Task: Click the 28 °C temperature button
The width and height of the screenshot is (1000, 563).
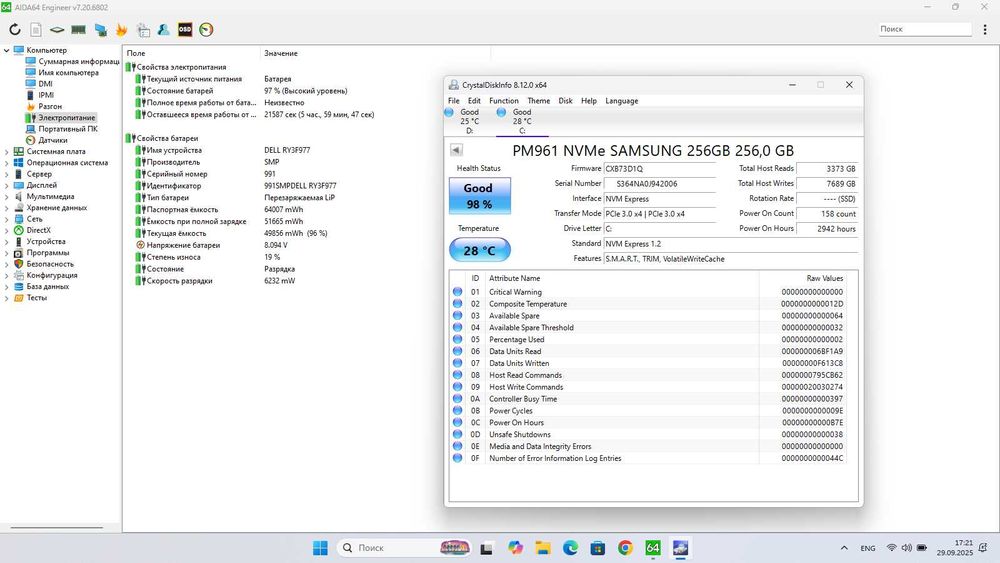Action: (x=478, y=251)
